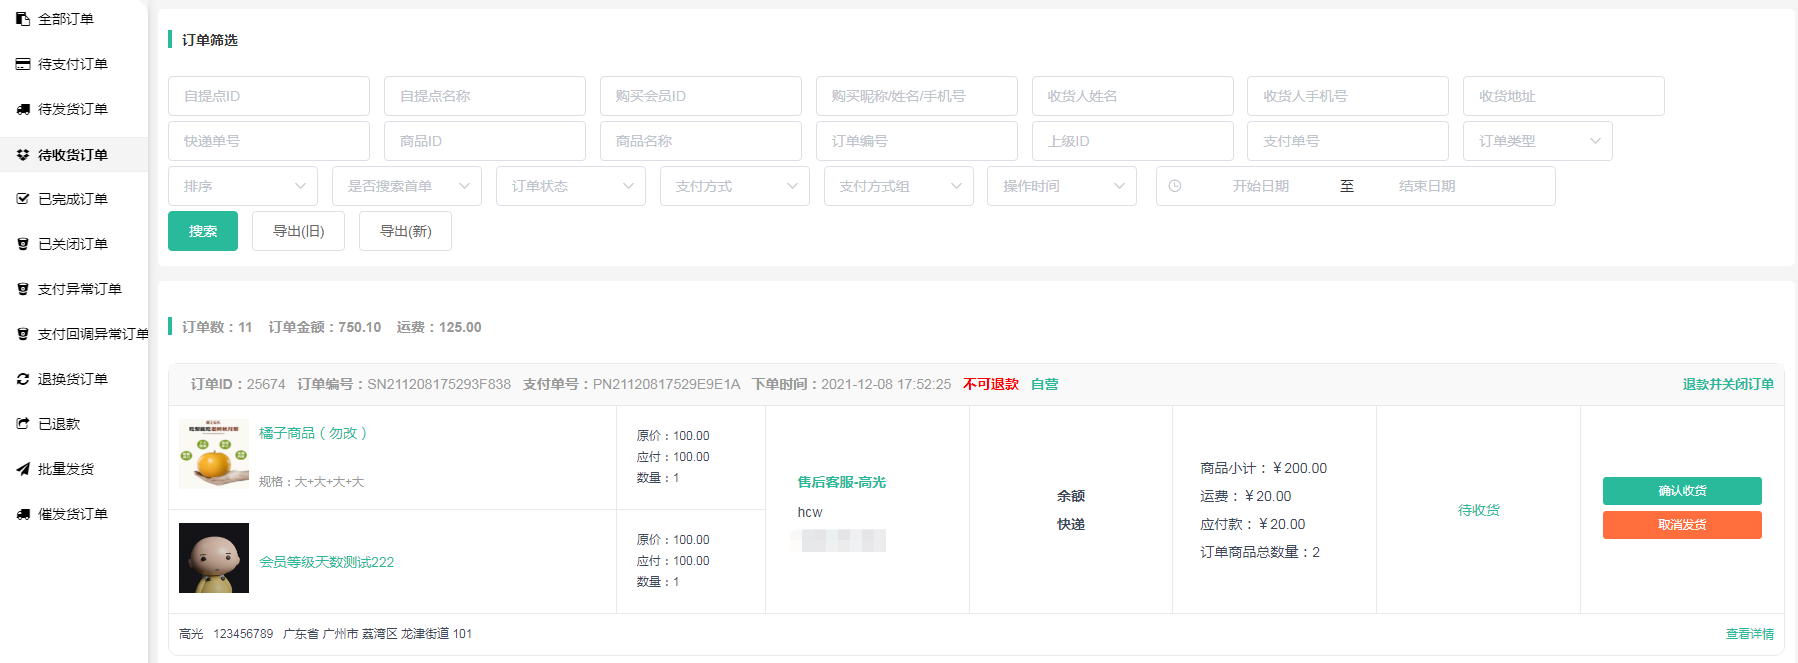Click the 批量发货 paper plane icon
Viewport: 1798px width, 663px height.
[x=23, y=469]
